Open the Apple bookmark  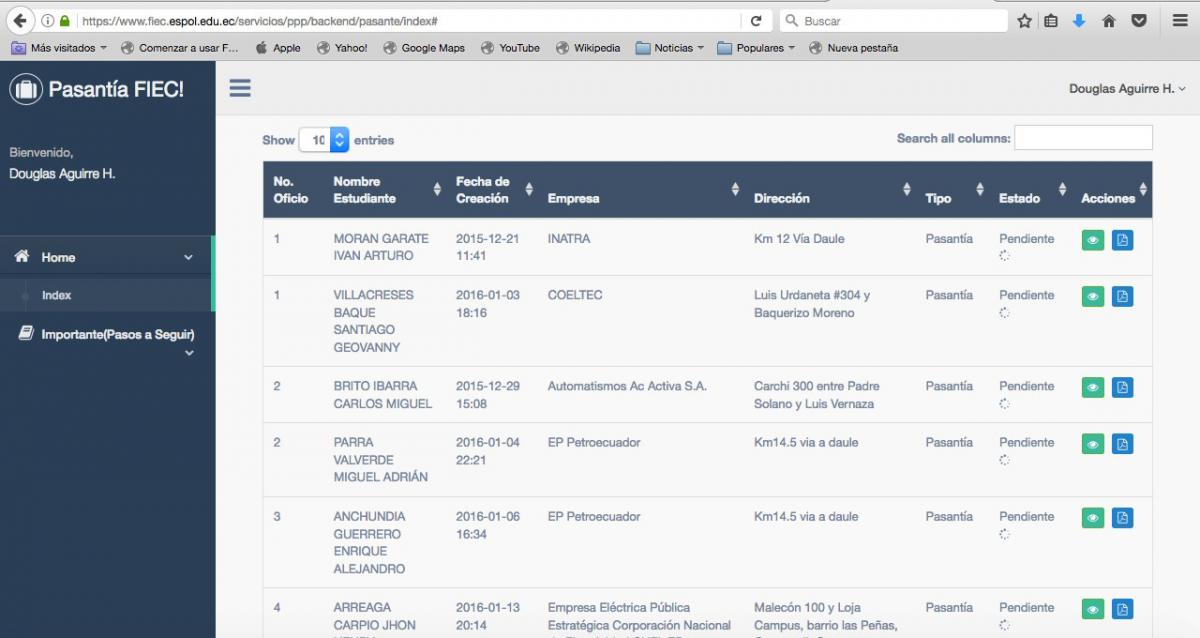pos(277,48)
